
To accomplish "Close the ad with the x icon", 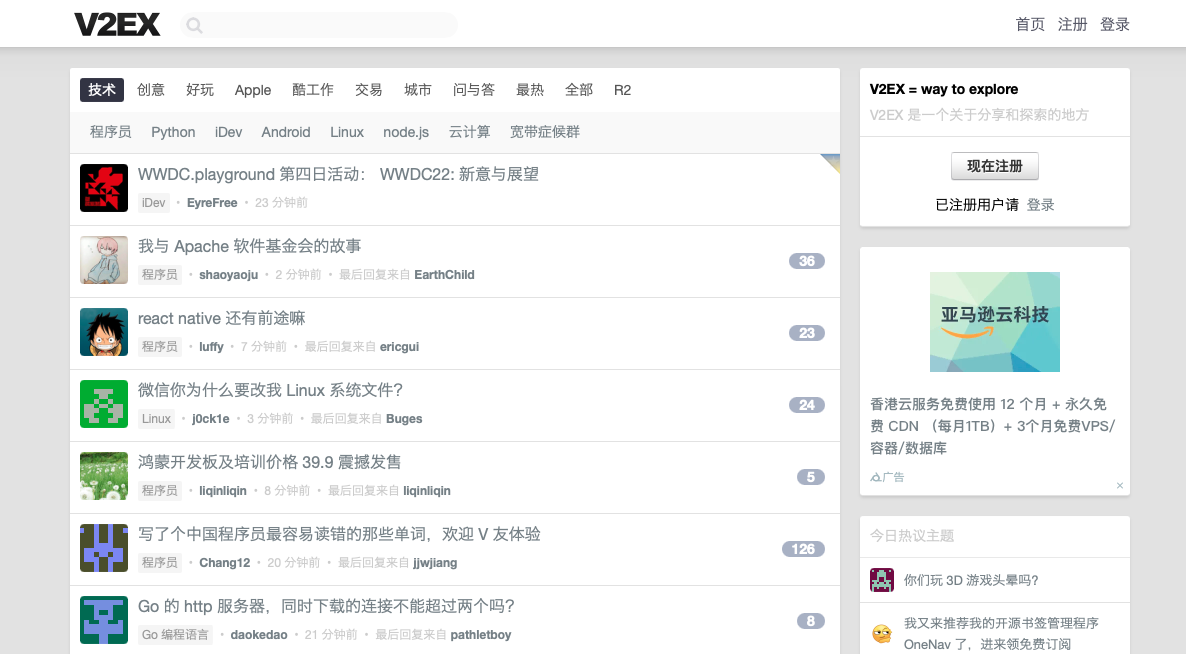I will pos(1119,485).
